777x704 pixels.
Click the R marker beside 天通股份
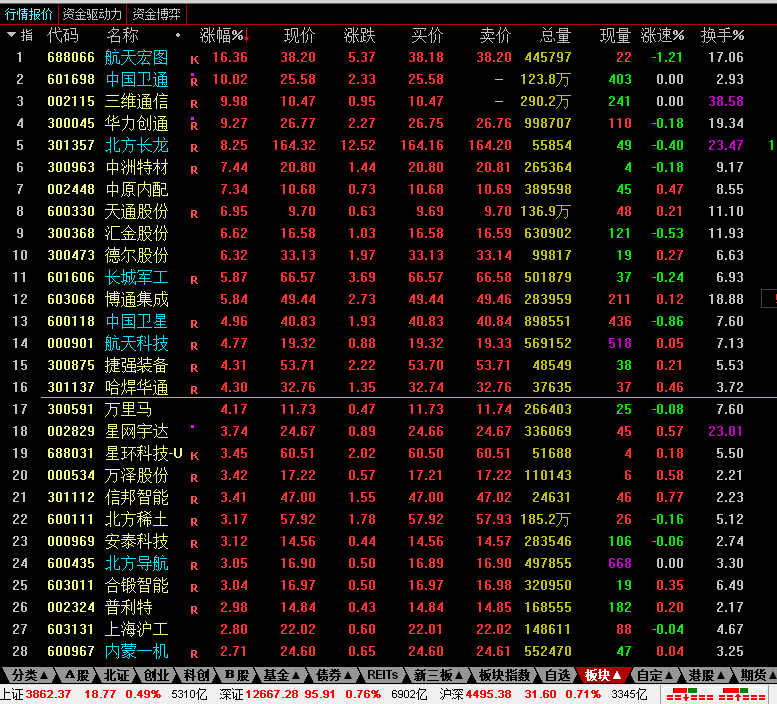point(194,215)
